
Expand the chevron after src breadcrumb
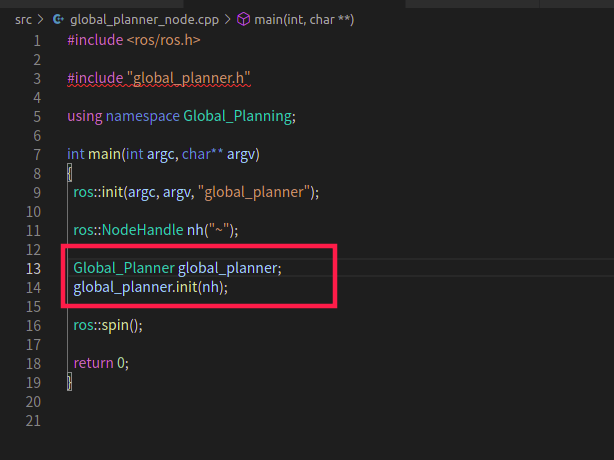pos(40,20)
